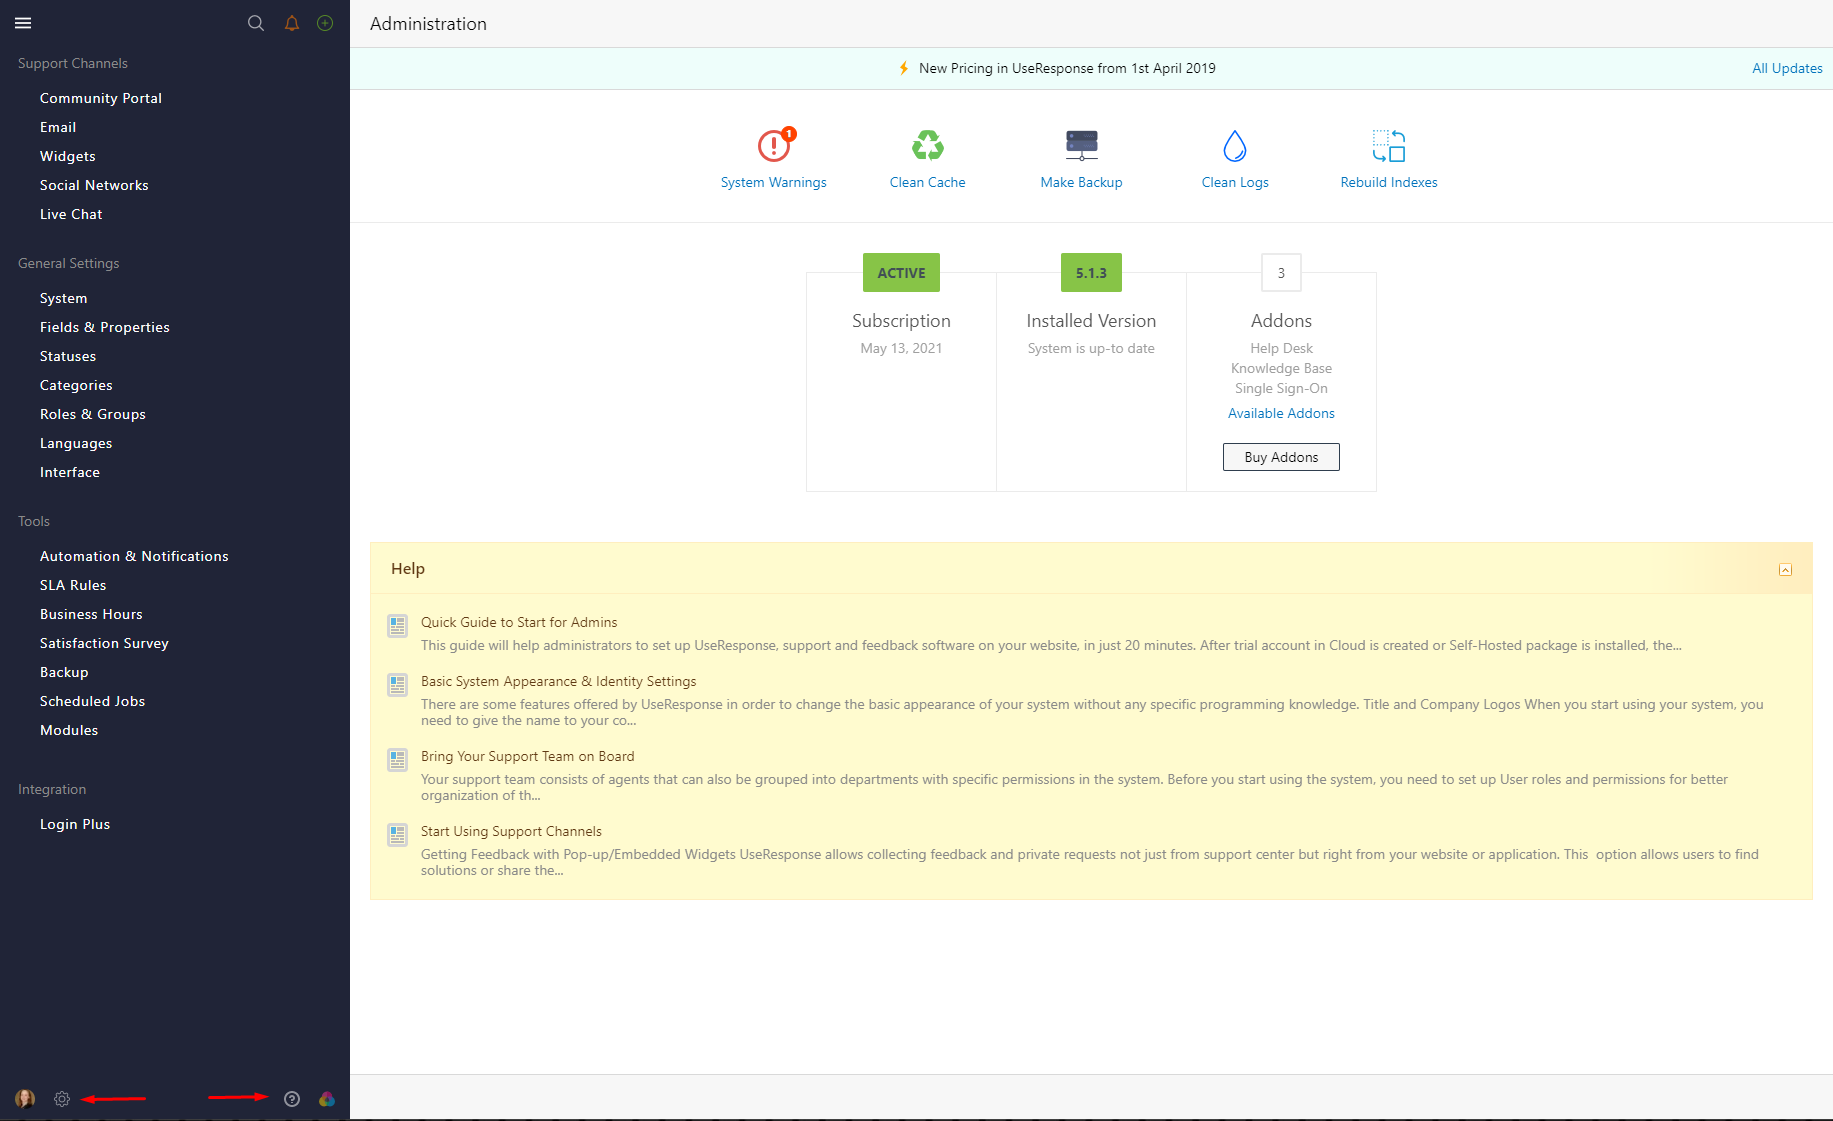Go to Widgets settings

(x=68, y=156)
